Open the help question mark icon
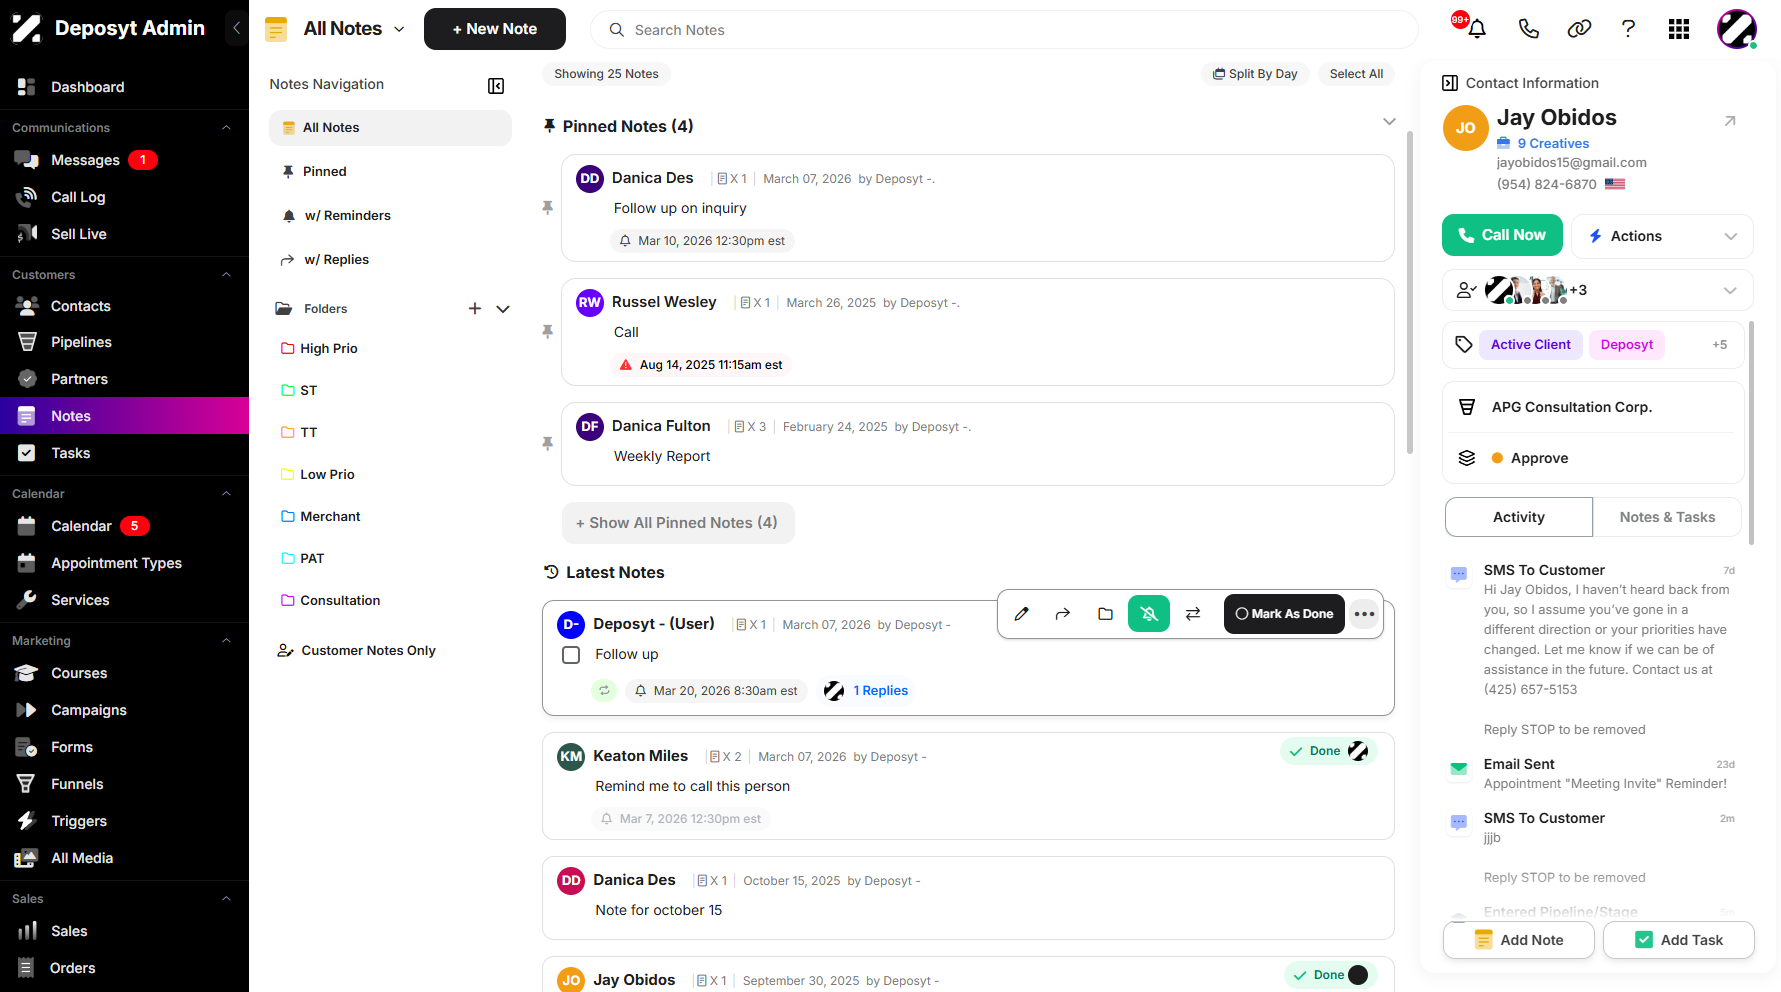 click(1628, 29)
